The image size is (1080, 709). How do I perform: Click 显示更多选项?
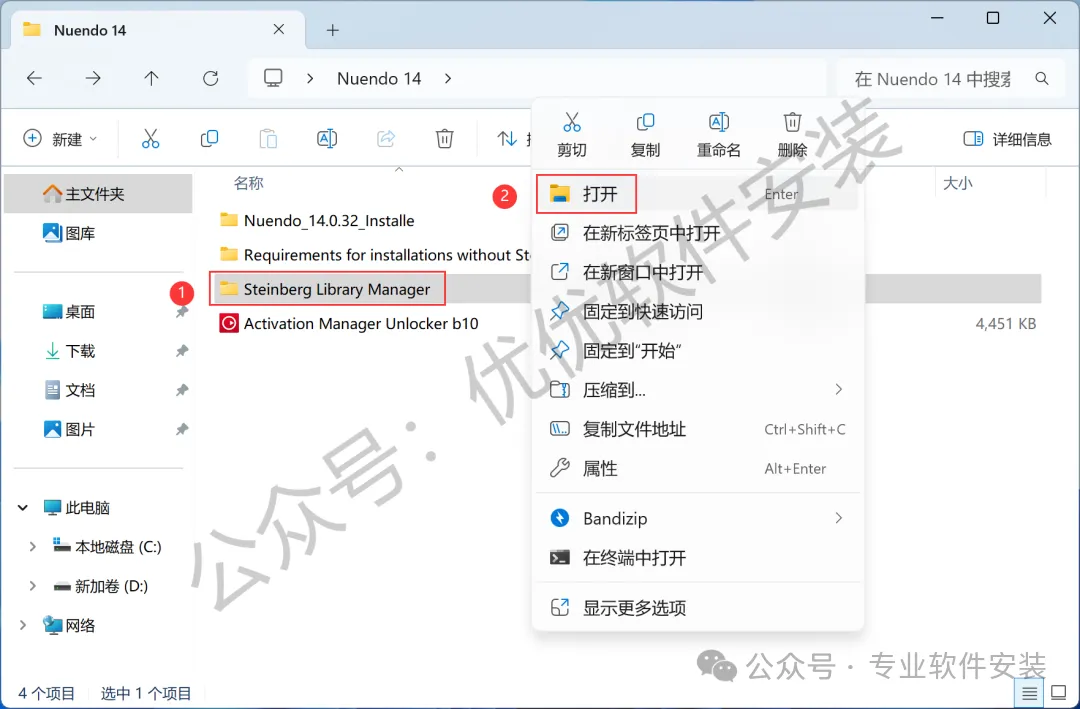pos(698,608)
